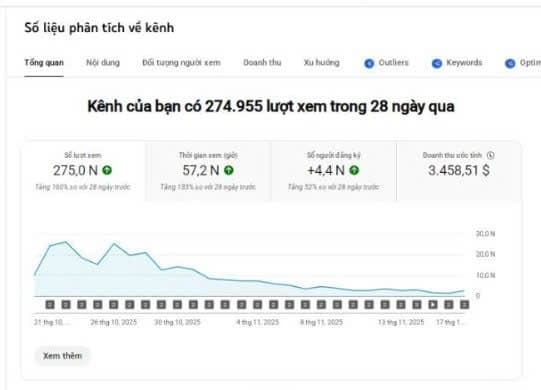Click the 20,0 N axis label
This screenshot has width=541, height=390.
pos(485,254)
